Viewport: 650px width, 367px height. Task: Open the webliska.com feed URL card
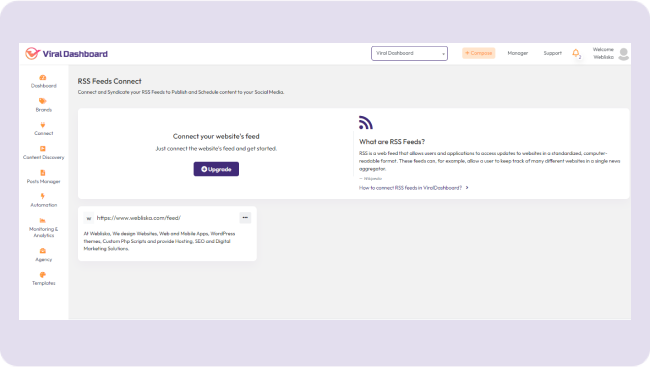click(167, 233)
